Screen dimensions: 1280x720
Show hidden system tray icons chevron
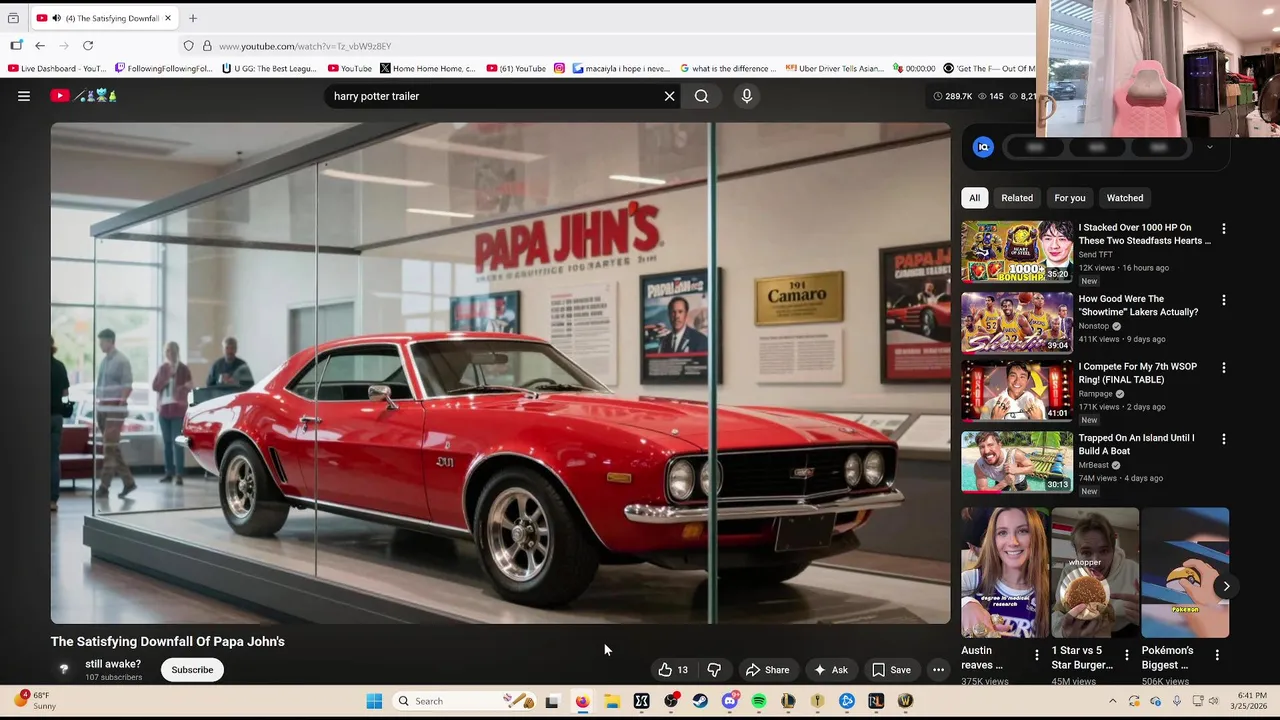click(x=1112, y=701)
